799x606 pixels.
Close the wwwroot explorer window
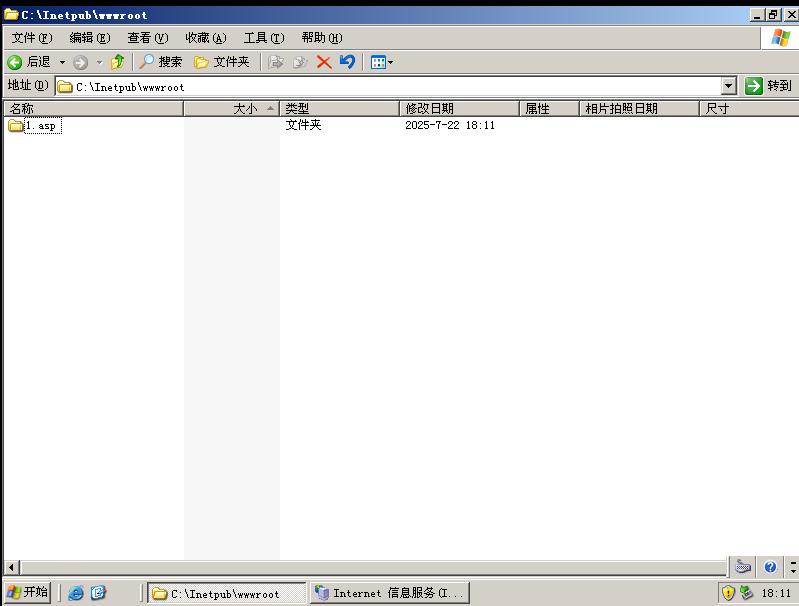point(791,15)
